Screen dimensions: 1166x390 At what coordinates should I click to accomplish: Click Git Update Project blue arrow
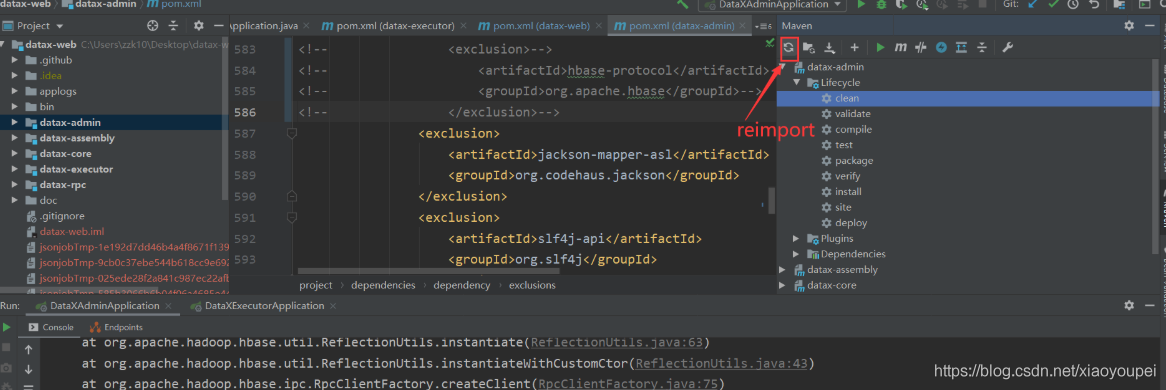click(x=1032, y=4)
